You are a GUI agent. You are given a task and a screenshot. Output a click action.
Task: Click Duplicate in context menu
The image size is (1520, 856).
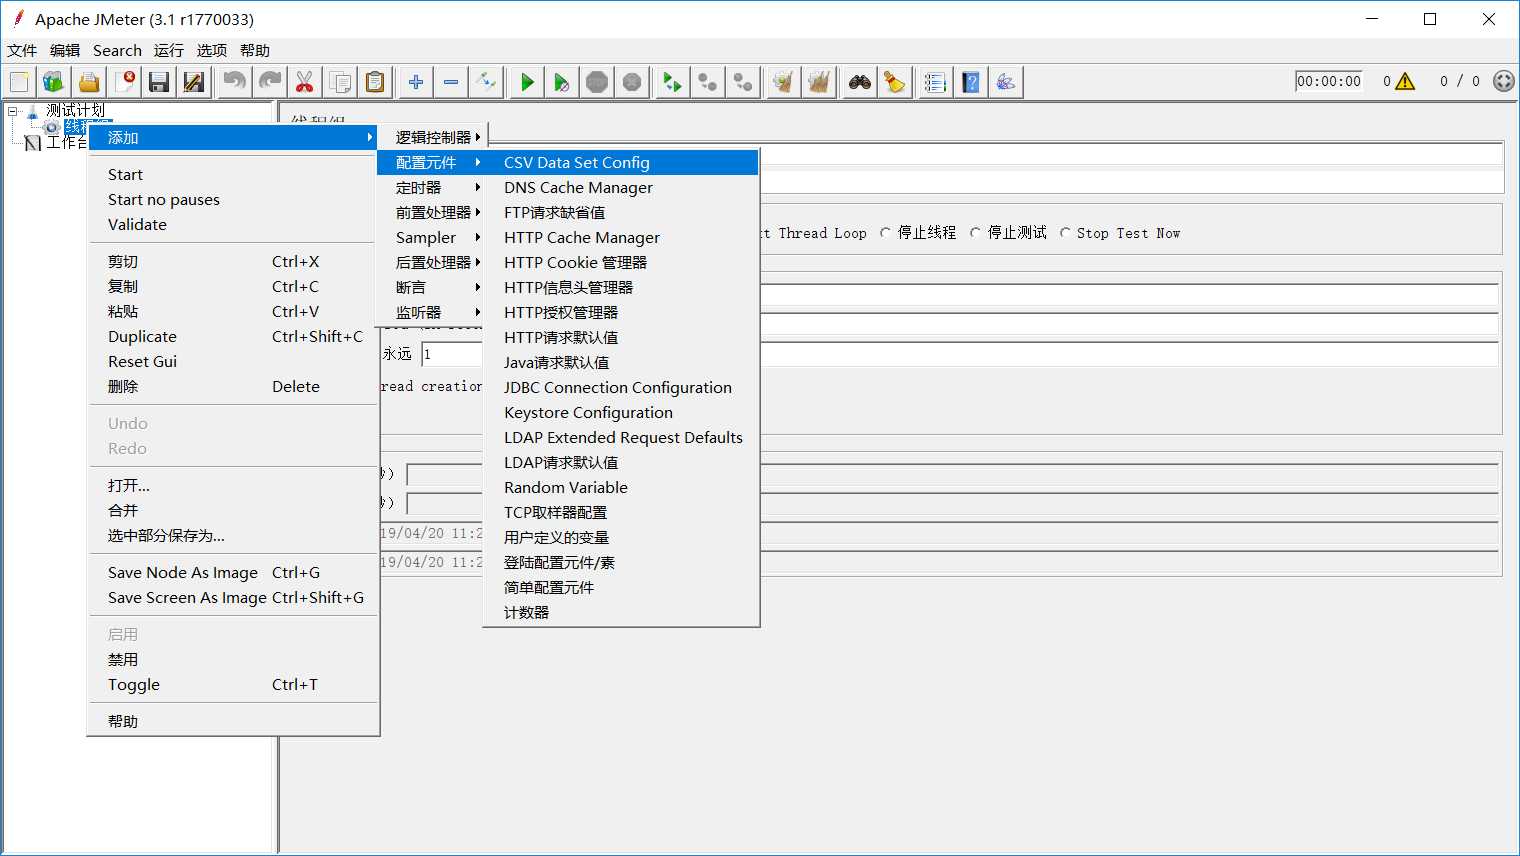[x=233, y=336]
